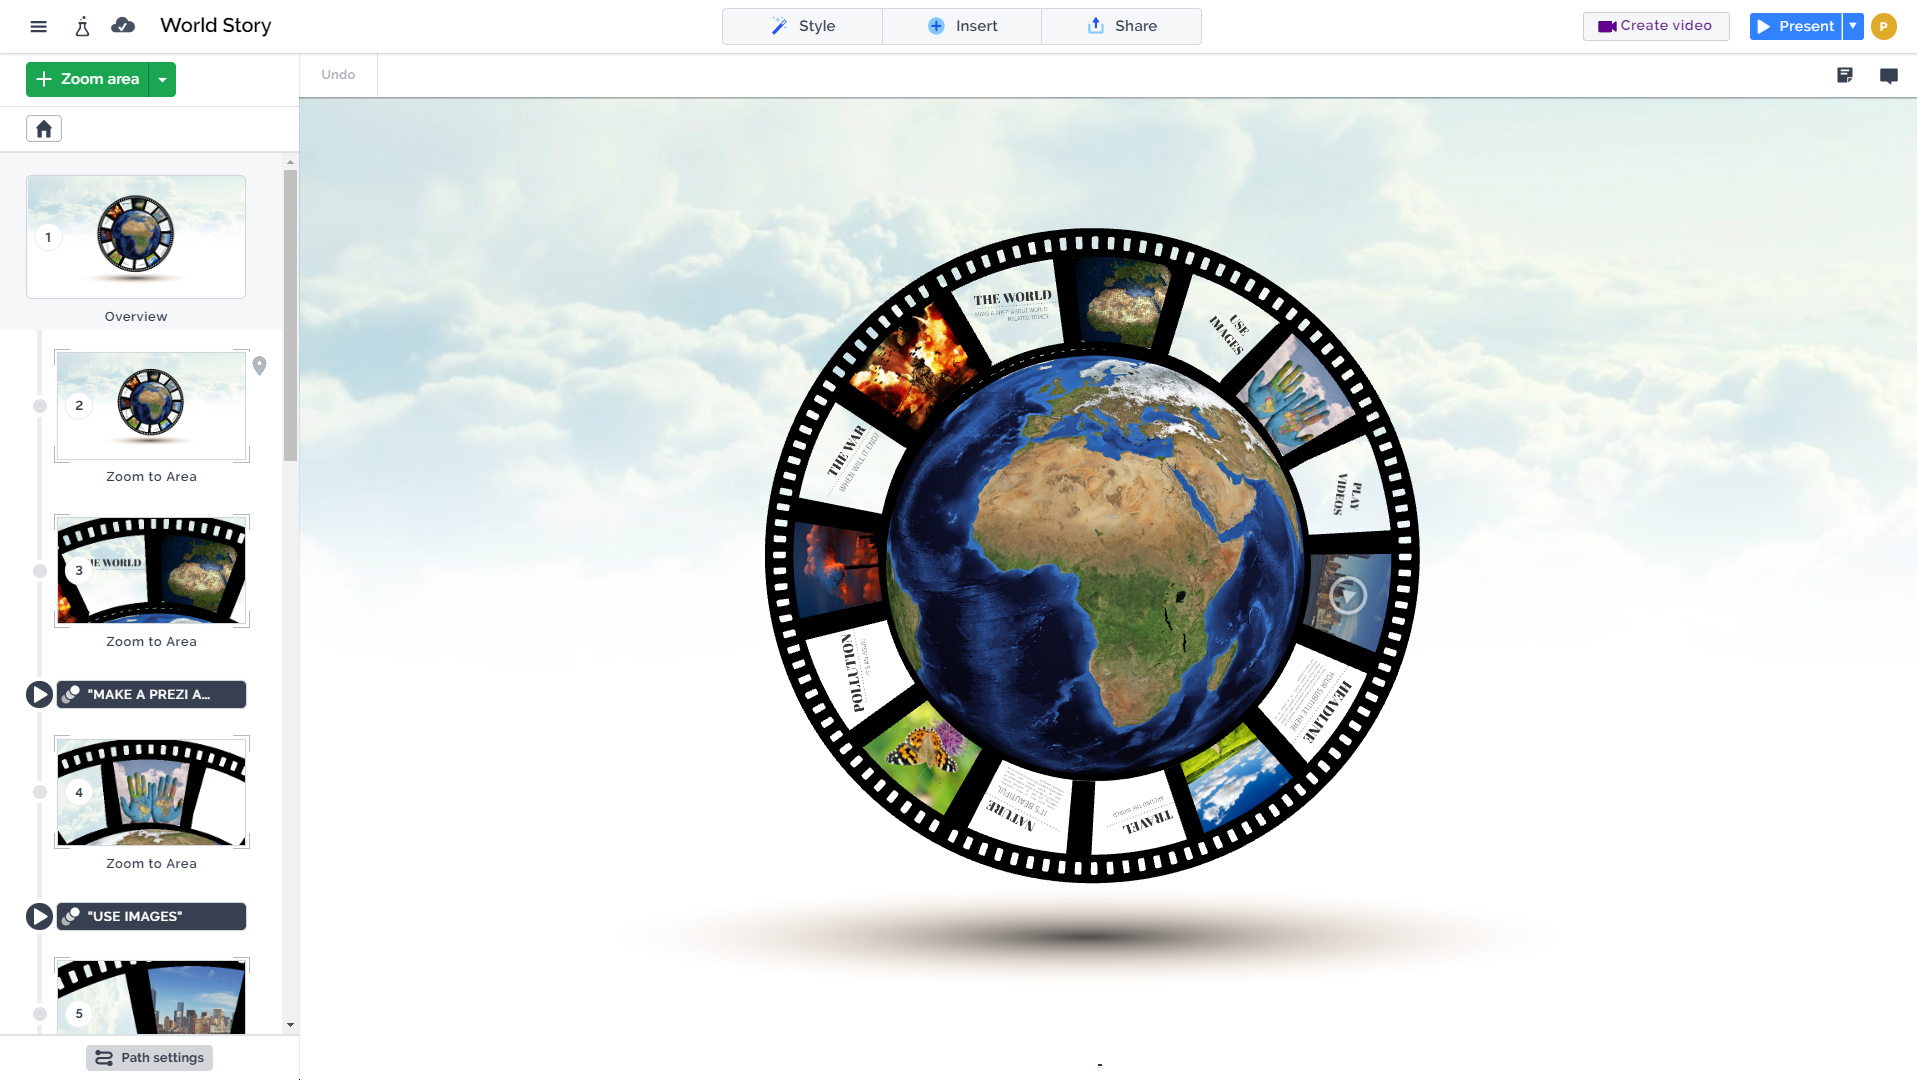Click the Create video button
The image size is (1917, 1080).
click(1655, 26)
